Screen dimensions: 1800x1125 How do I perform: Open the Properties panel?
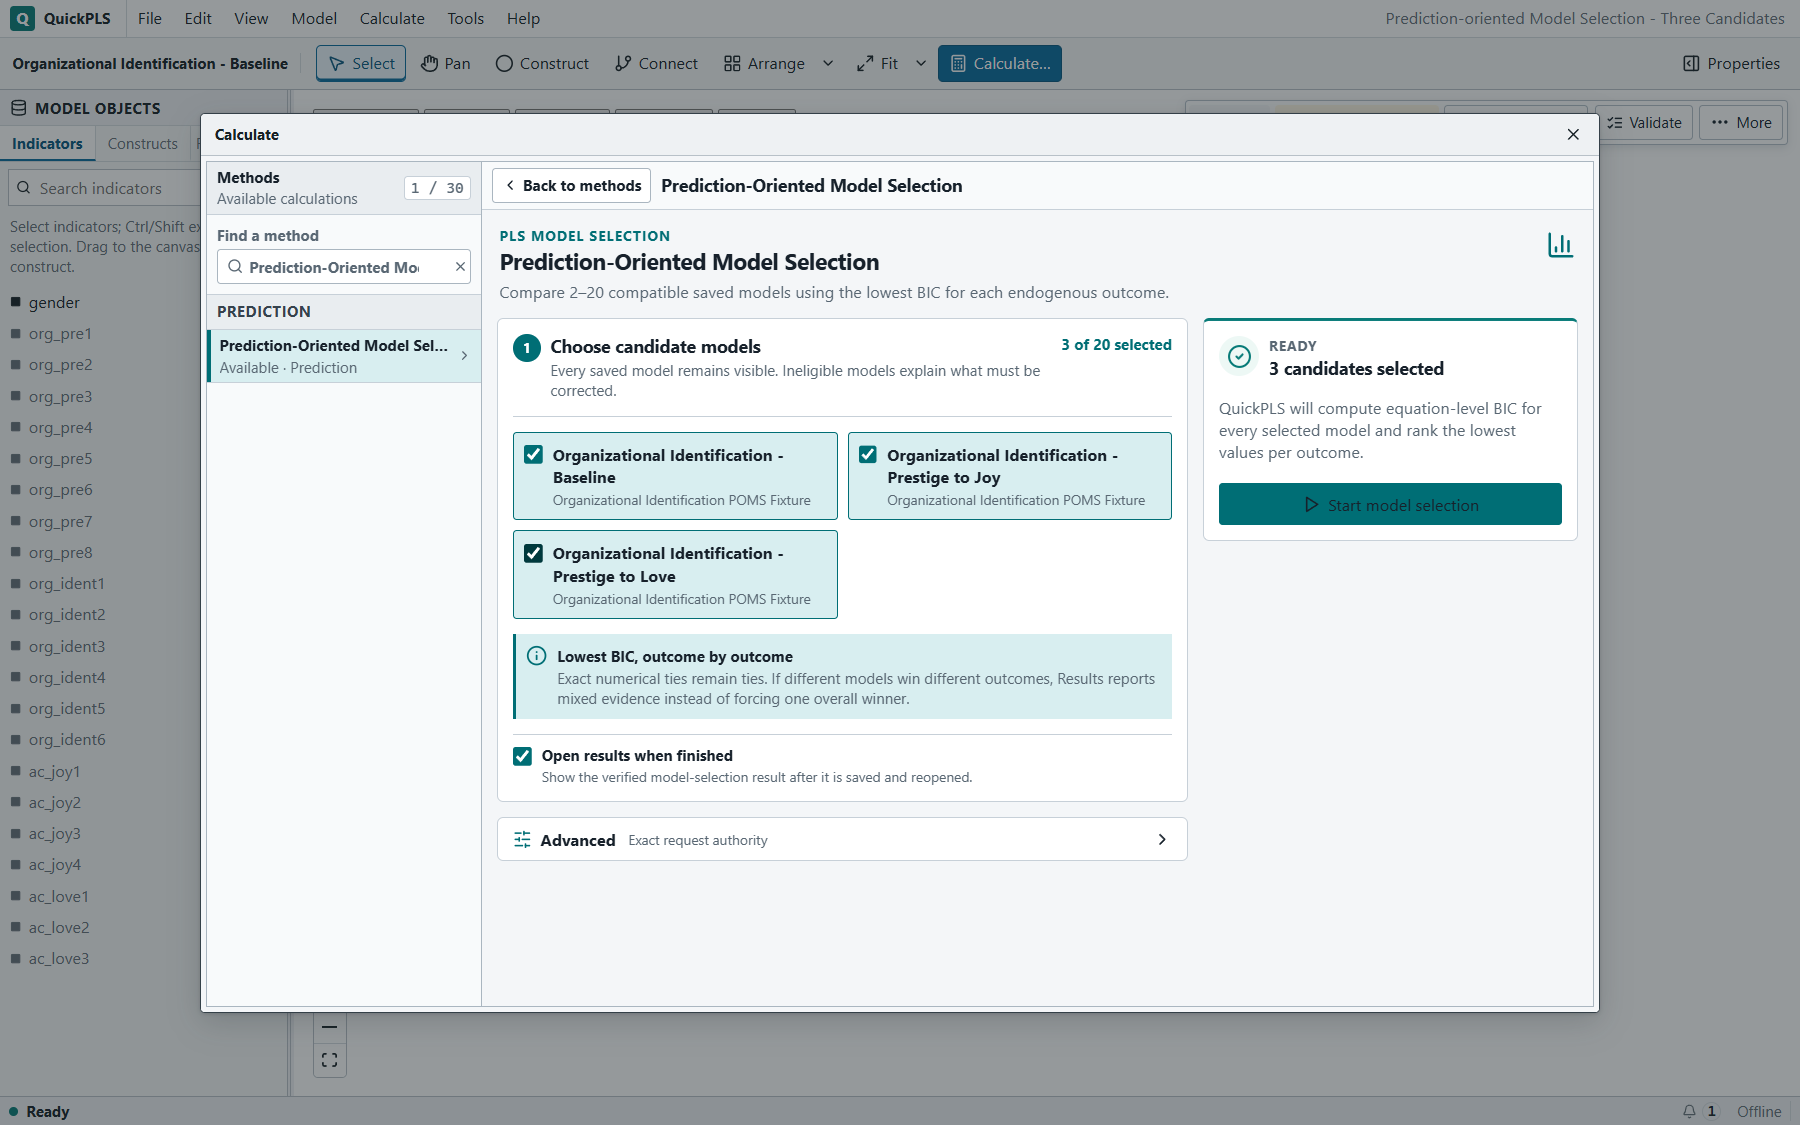tap(1731, 63)
